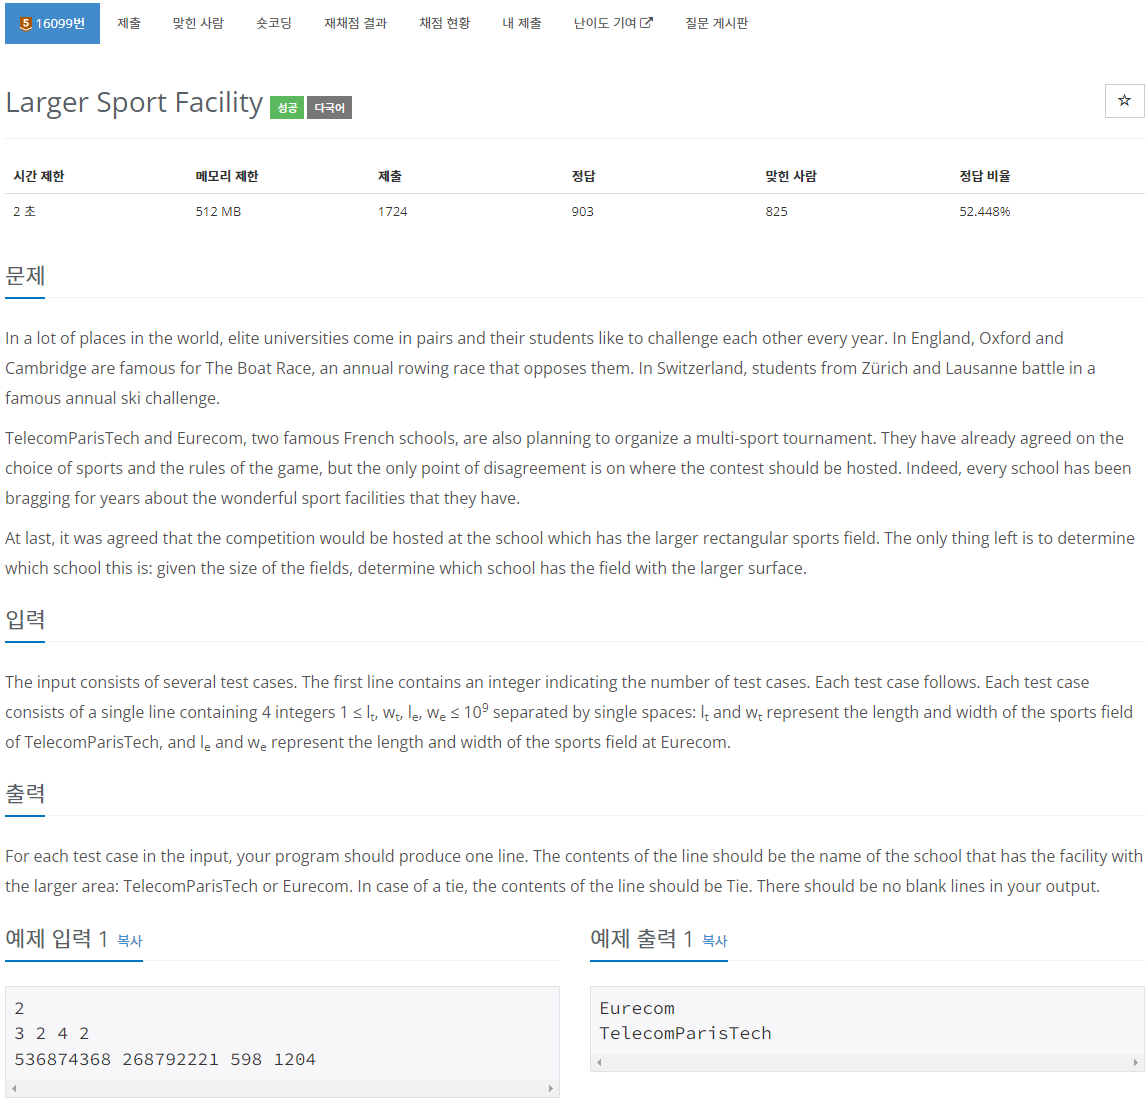Go to 맞힌 사람 tab

click(198, 23)
